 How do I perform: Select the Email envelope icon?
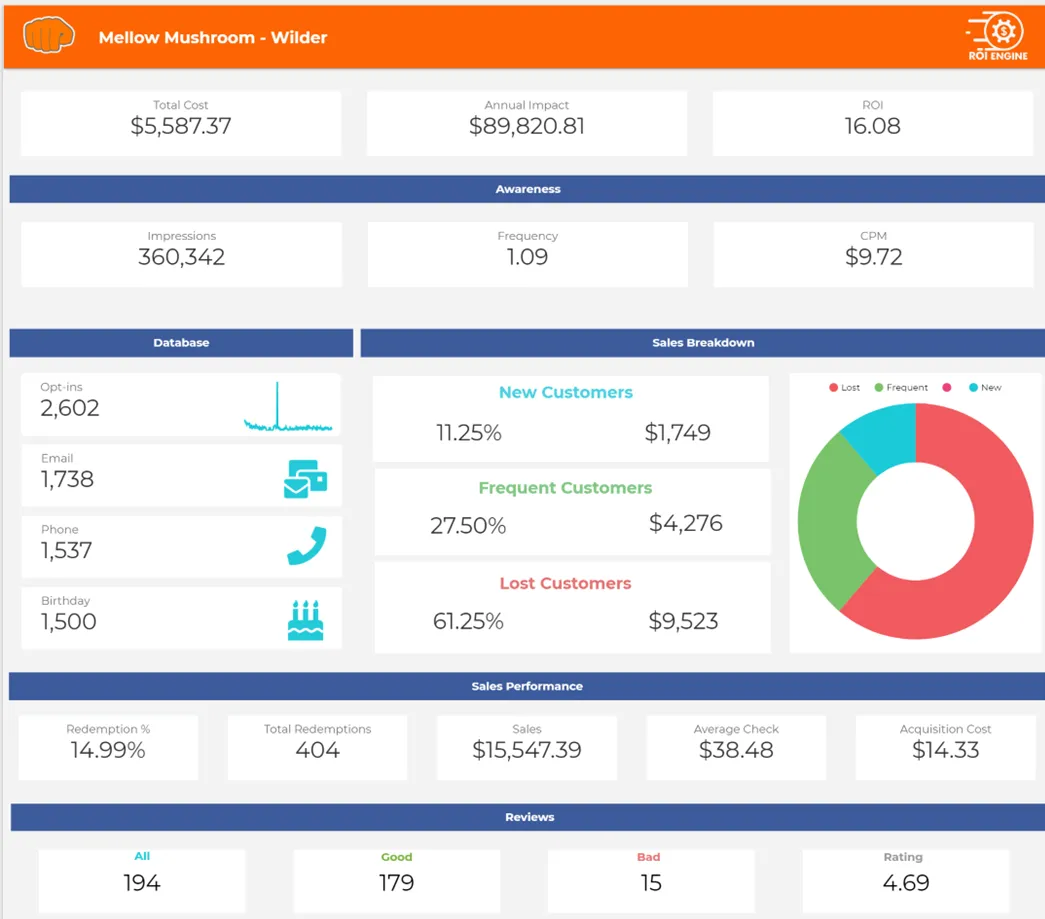point(305,478)
